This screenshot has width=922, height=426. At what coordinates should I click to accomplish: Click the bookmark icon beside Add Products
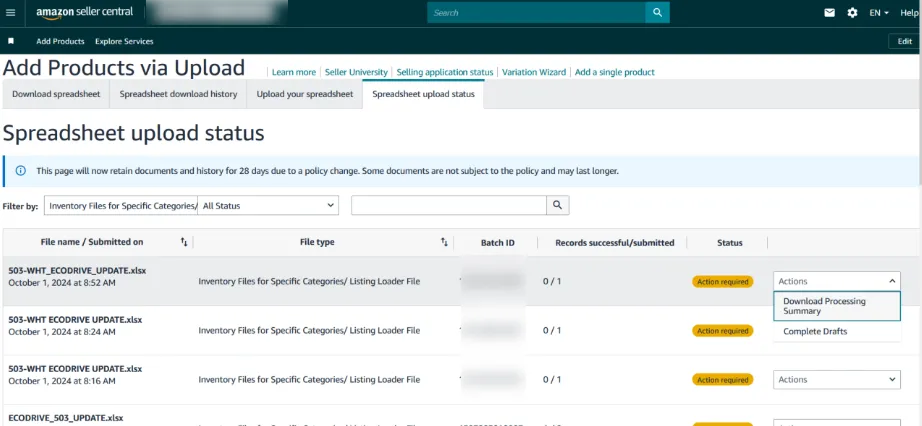point(11,41)
